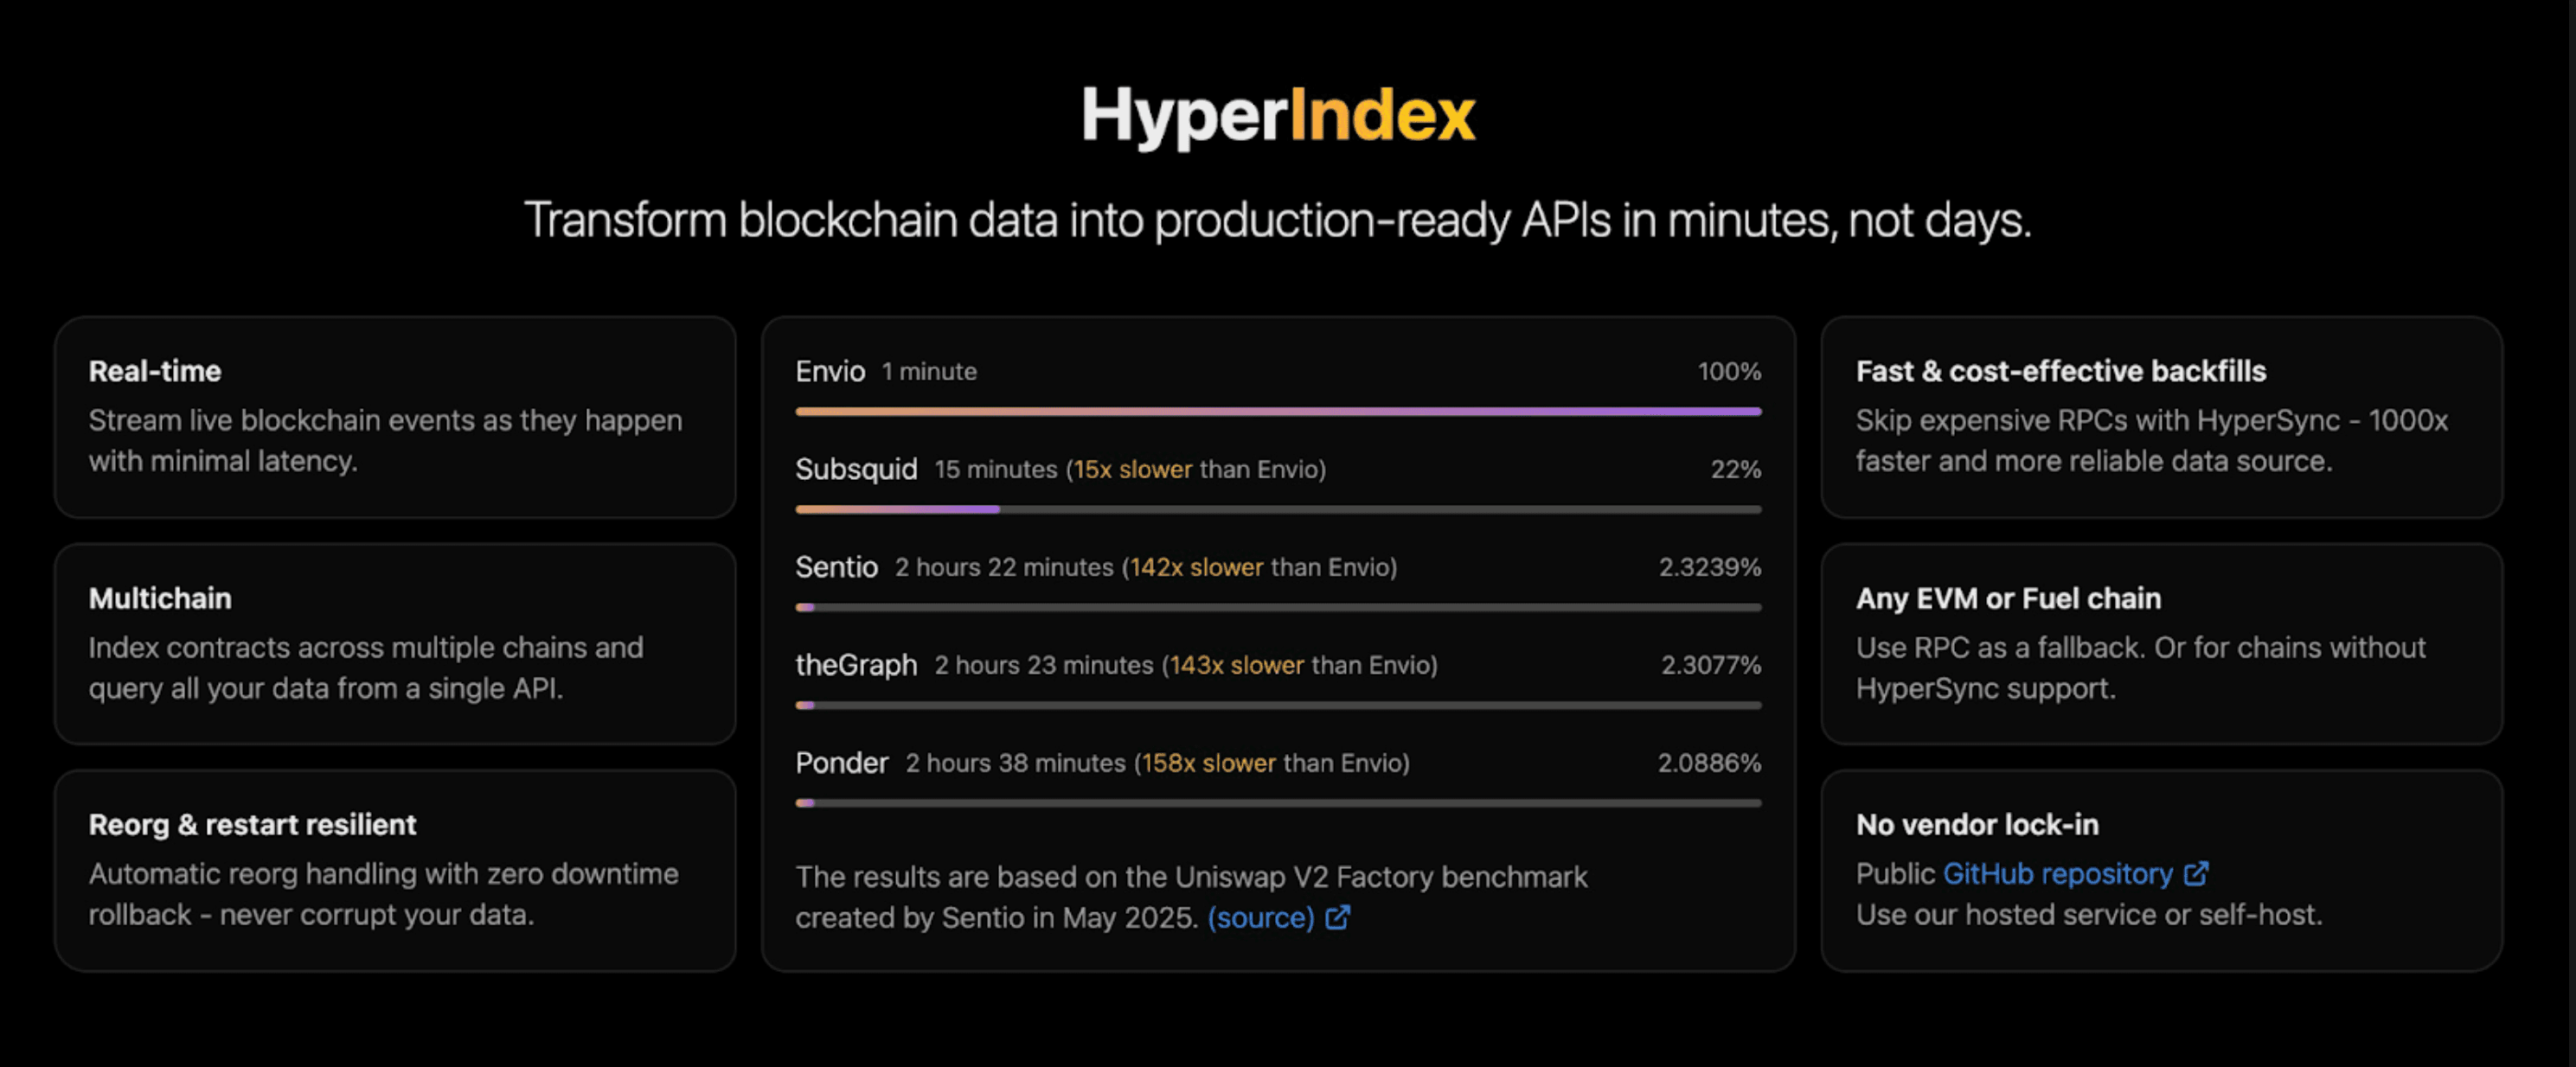
Task: Select the Real-time feature card heading
Action: (155, 371)
